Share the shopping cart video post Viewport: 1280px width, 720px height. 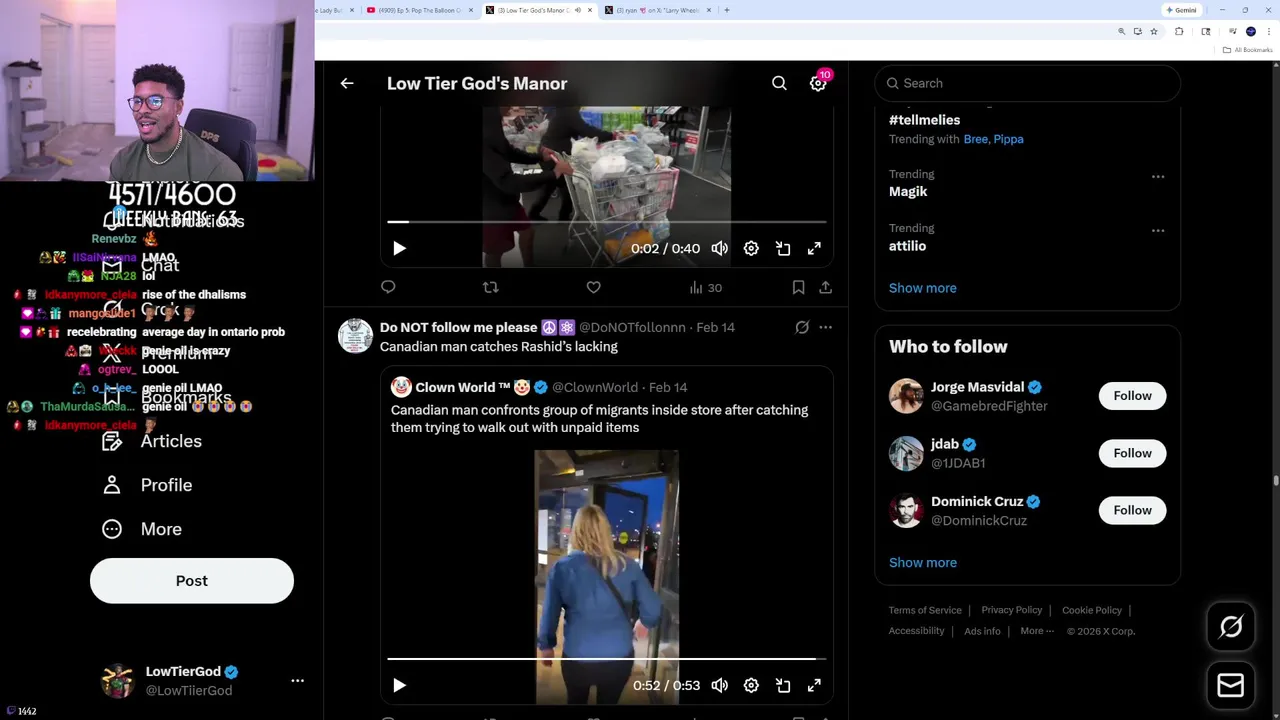point(825,287)
